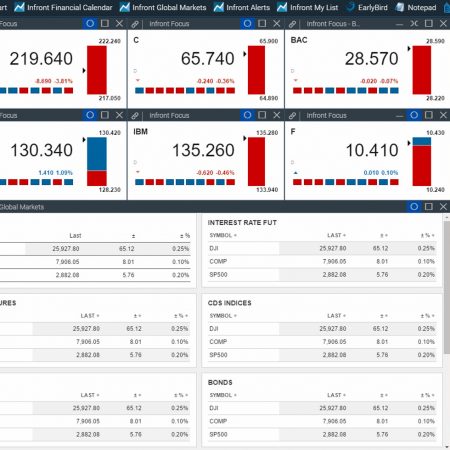Click BAC last price 28.570
450x450 pixels.
pyautogui.click(x=371, y=59)
